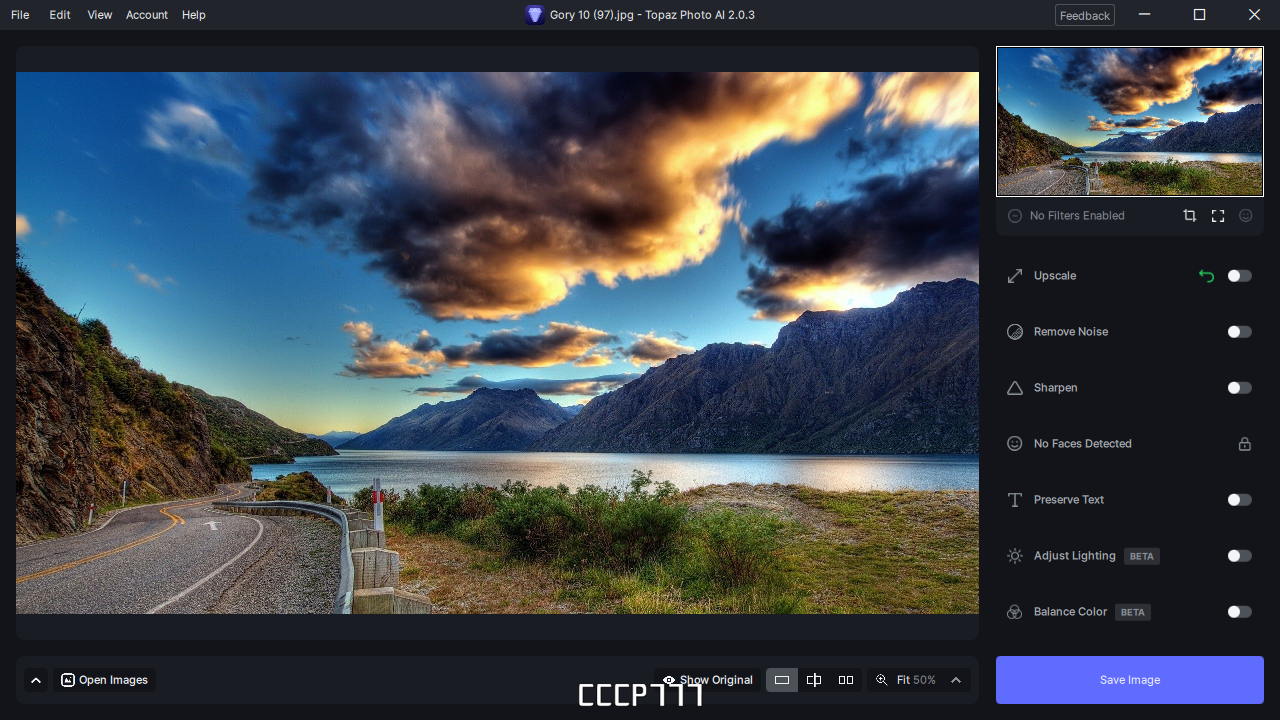This screenshot has width=1280, height=720.
Task: Expand the bottom-left filmstrip chevron
Action: tap(36, 679)
